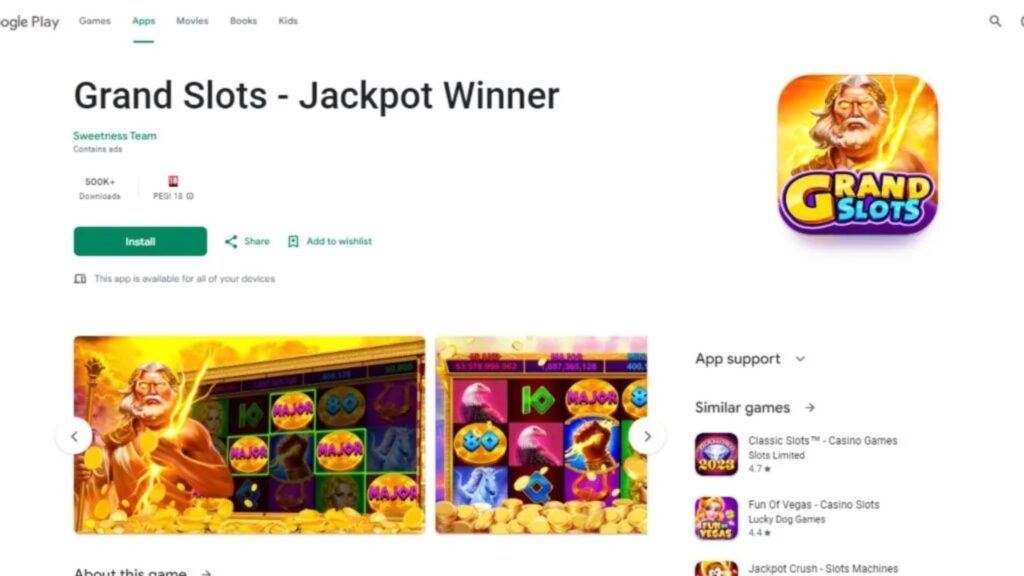The image size is (1024, 576).
Task: Open the Classic Slots app icon
Action: (x=716, y=454)
